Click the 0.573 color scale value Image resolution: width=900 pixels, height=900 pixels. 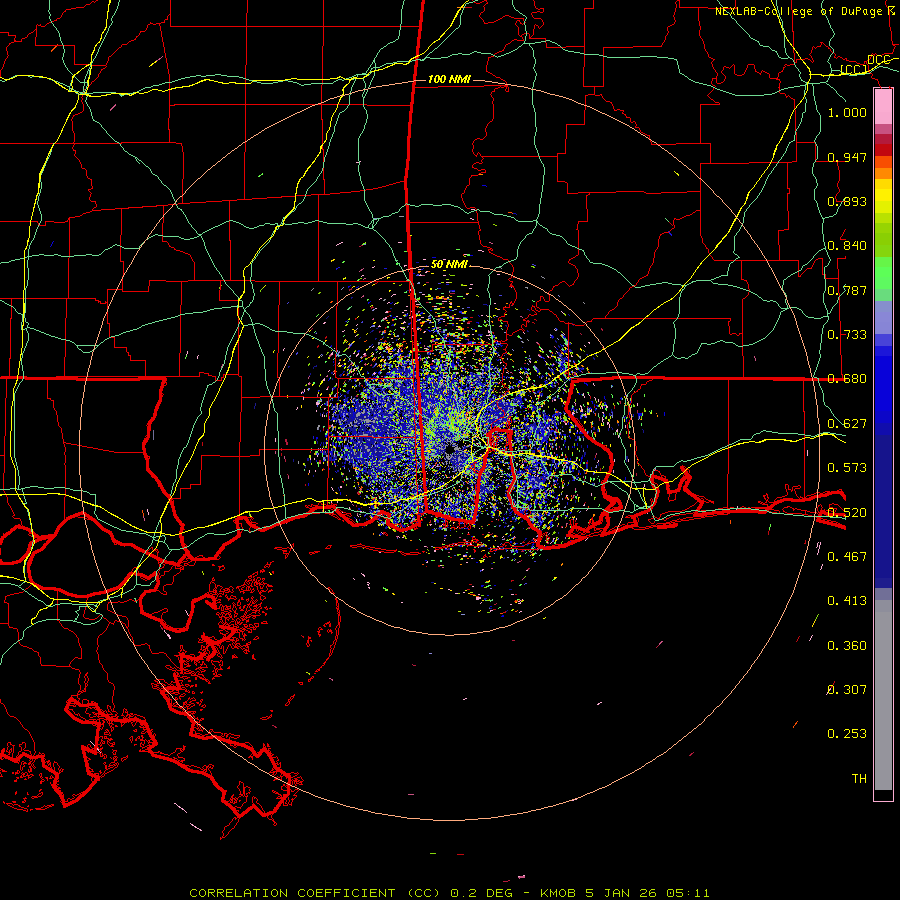pyautogui.click(x=847, y=468)
